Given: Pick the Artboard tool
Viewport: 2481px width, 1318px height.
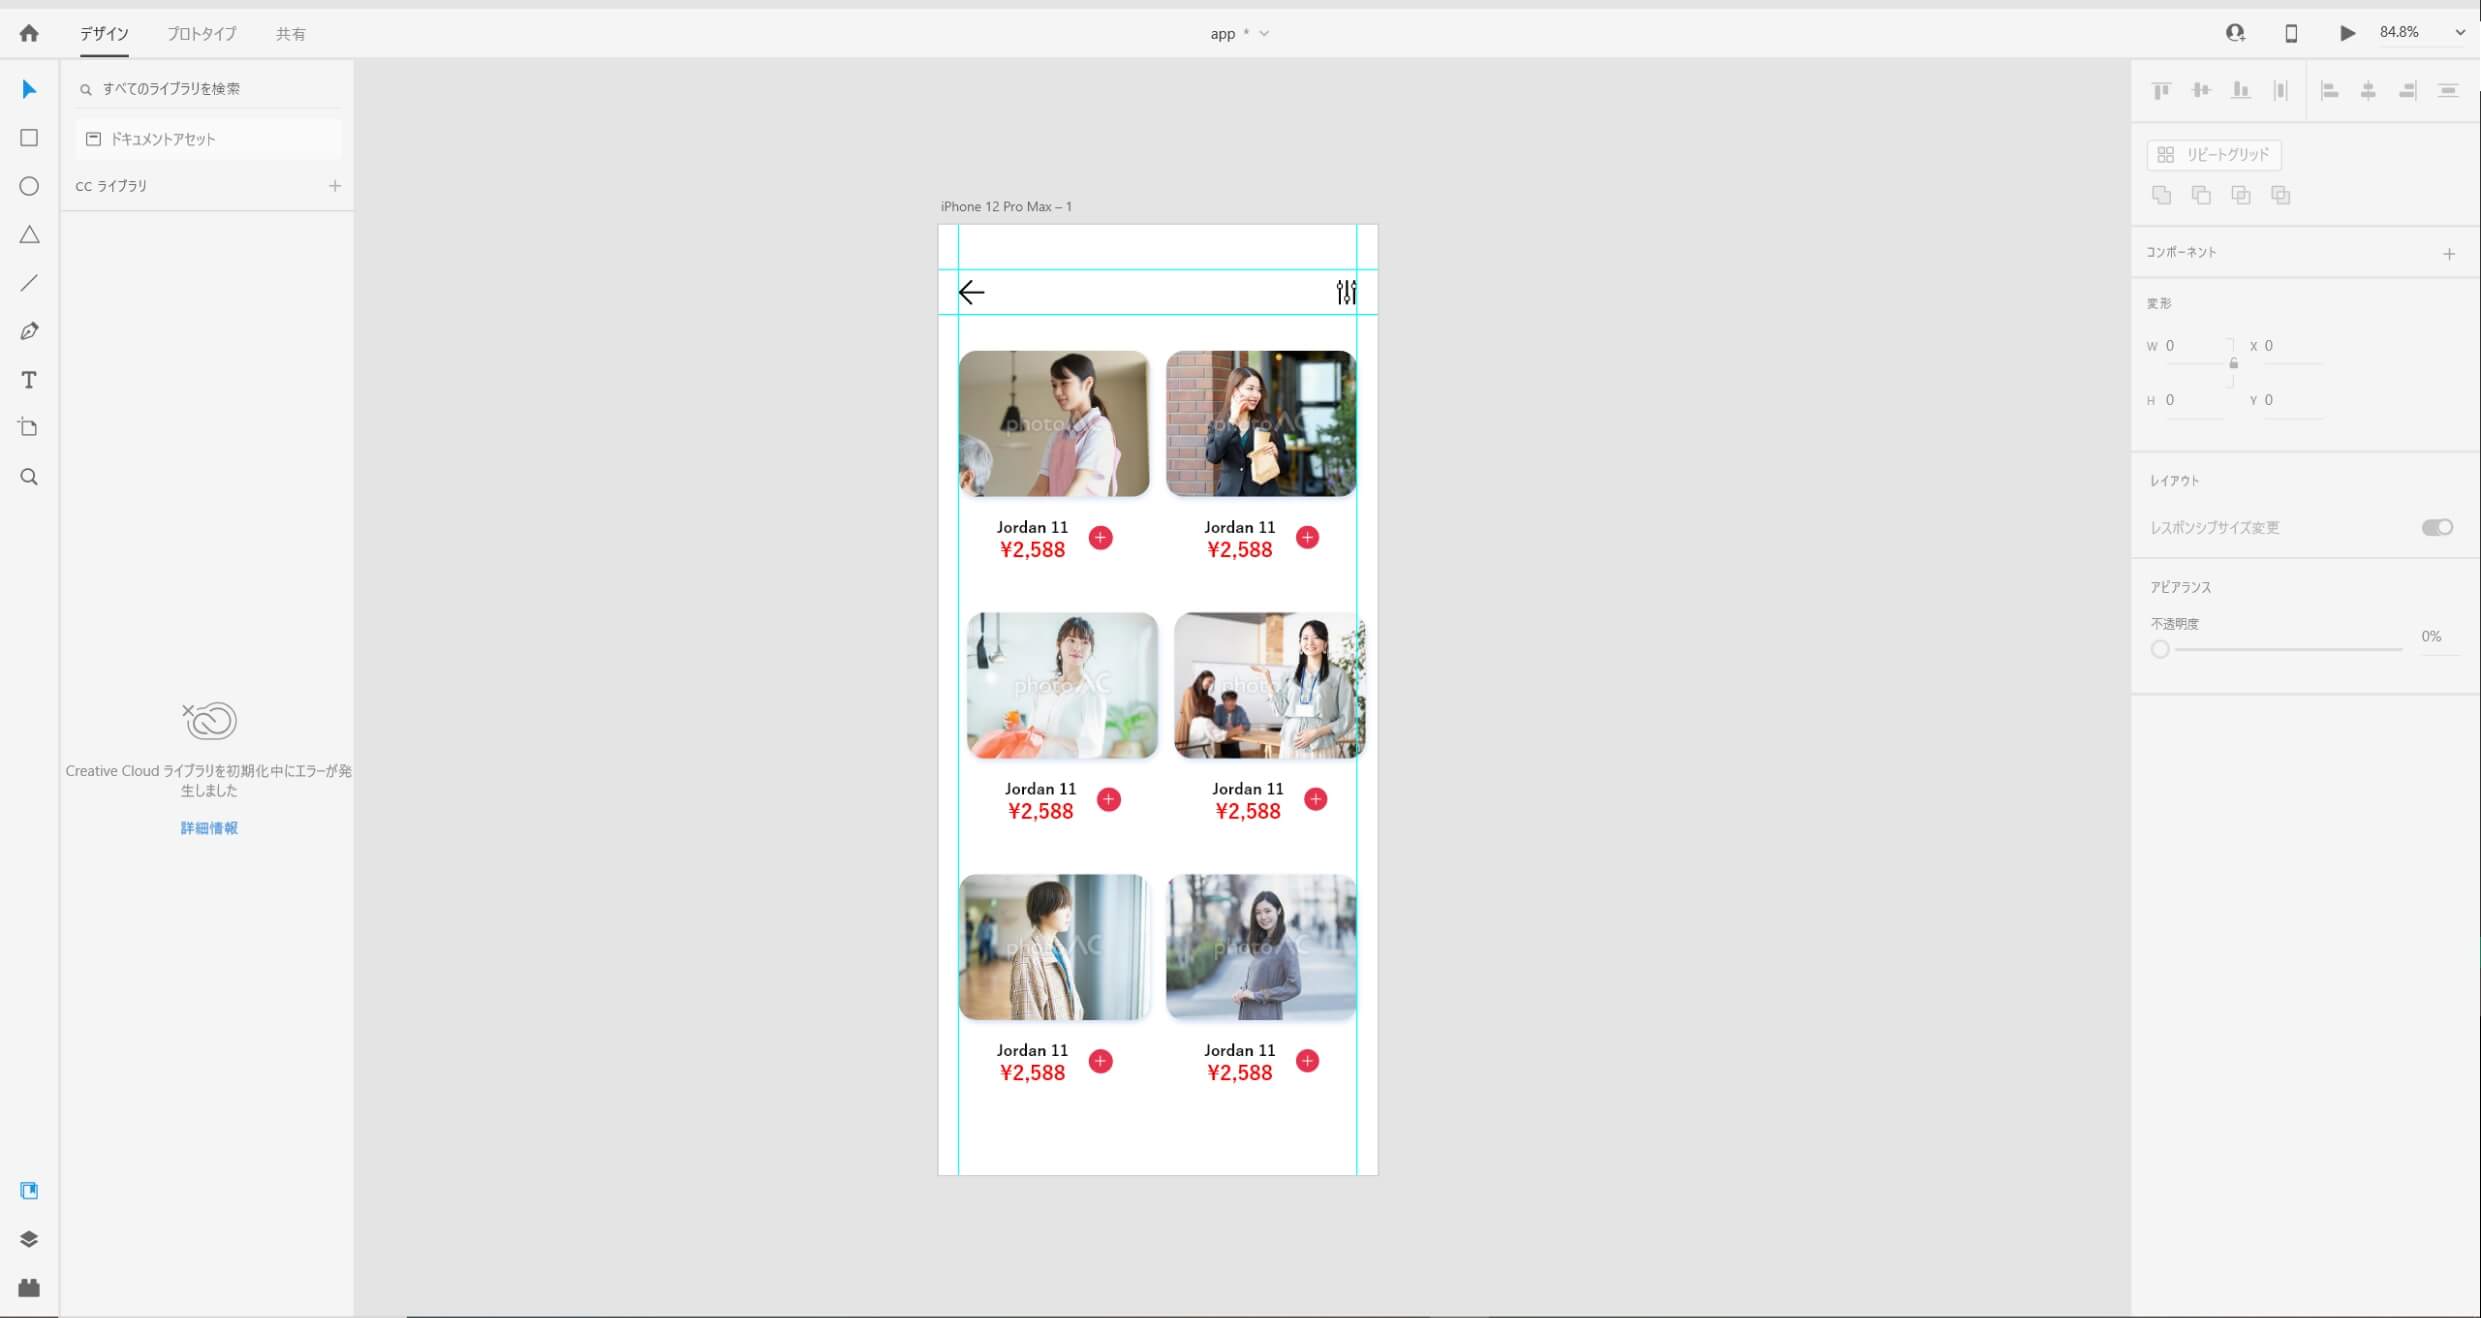Looking at the screenshot, I should point(29,427).
